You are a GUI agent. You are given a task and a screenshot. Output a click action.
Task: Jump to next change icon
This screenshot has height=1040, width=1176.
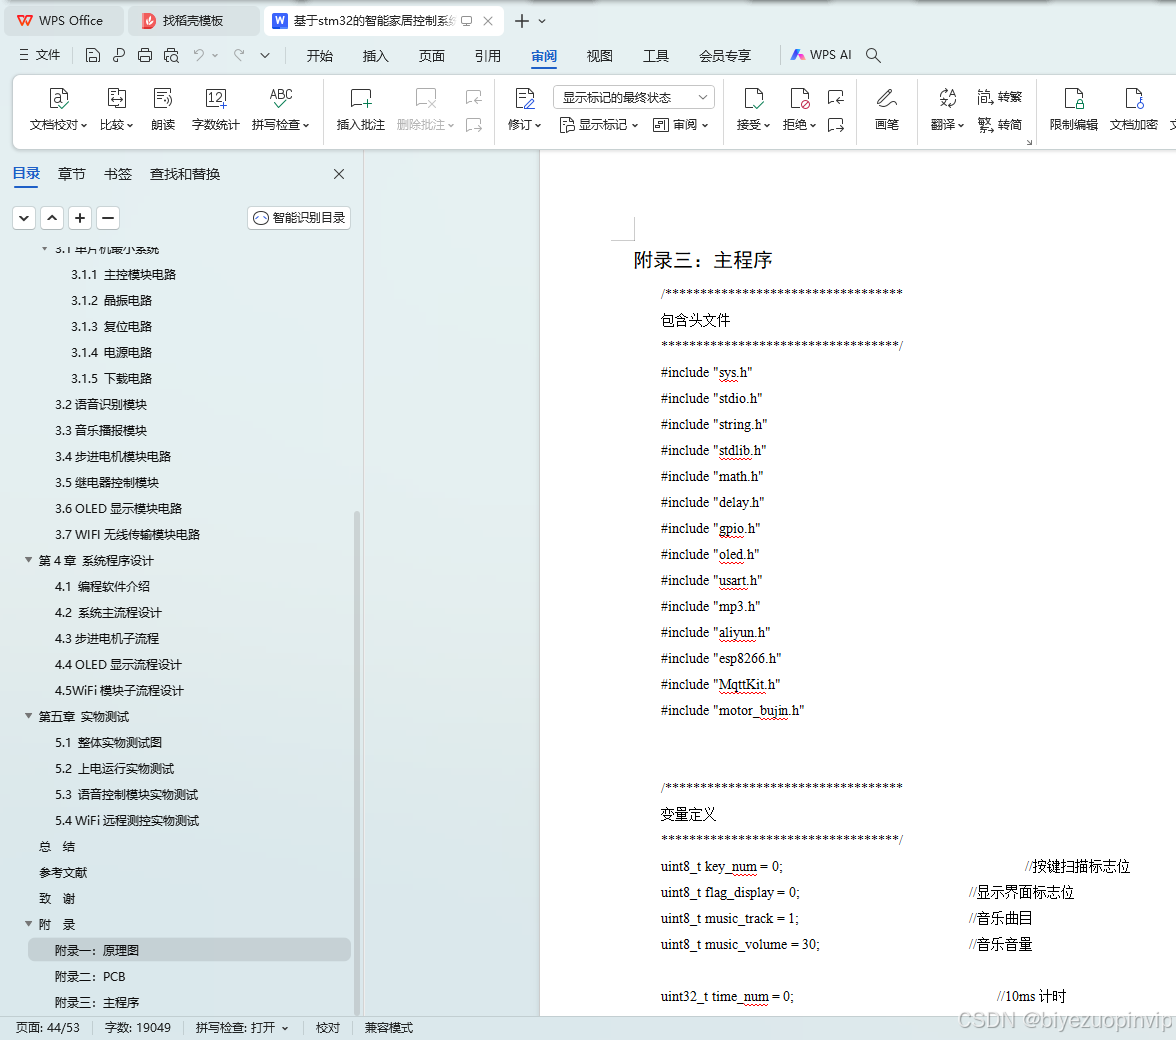[x=836, y=124]
